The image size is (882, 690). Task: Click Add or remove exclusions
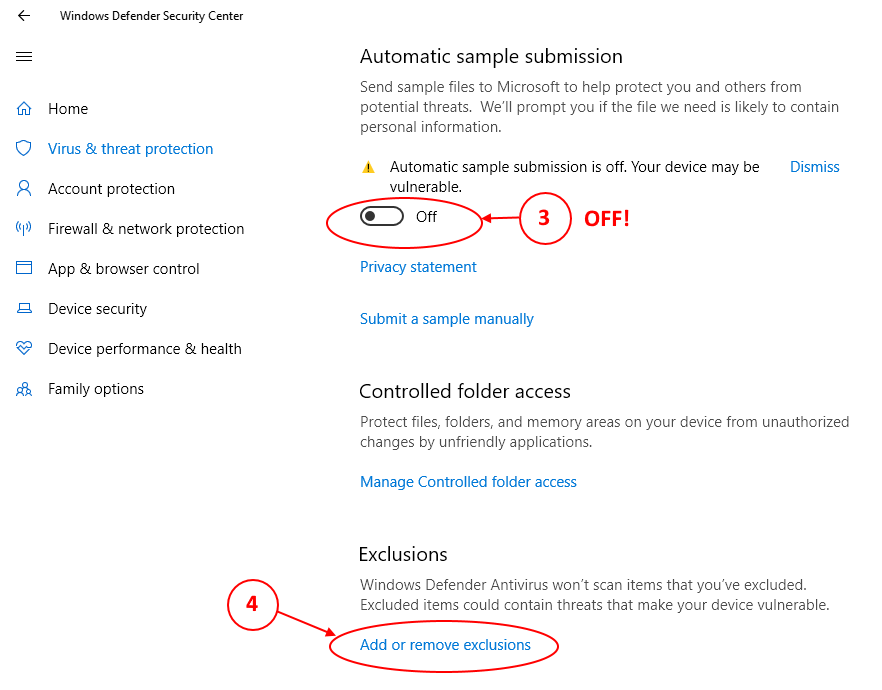click(445, 645)
